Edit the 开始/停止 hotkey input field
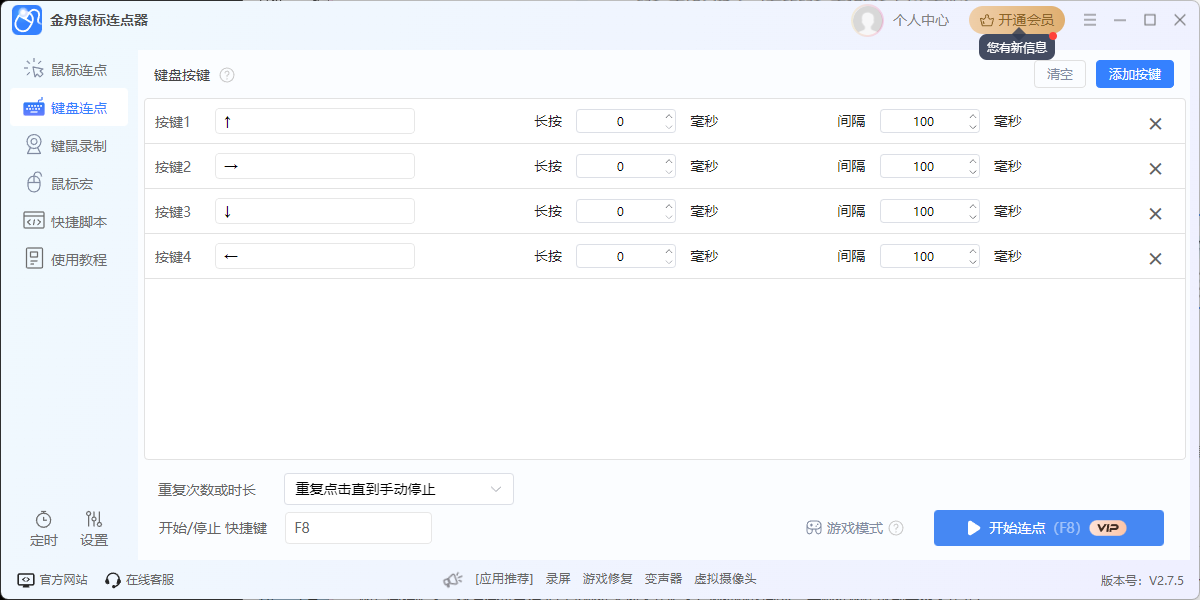This screenshot has width=1200, height=600. point(358,528)
